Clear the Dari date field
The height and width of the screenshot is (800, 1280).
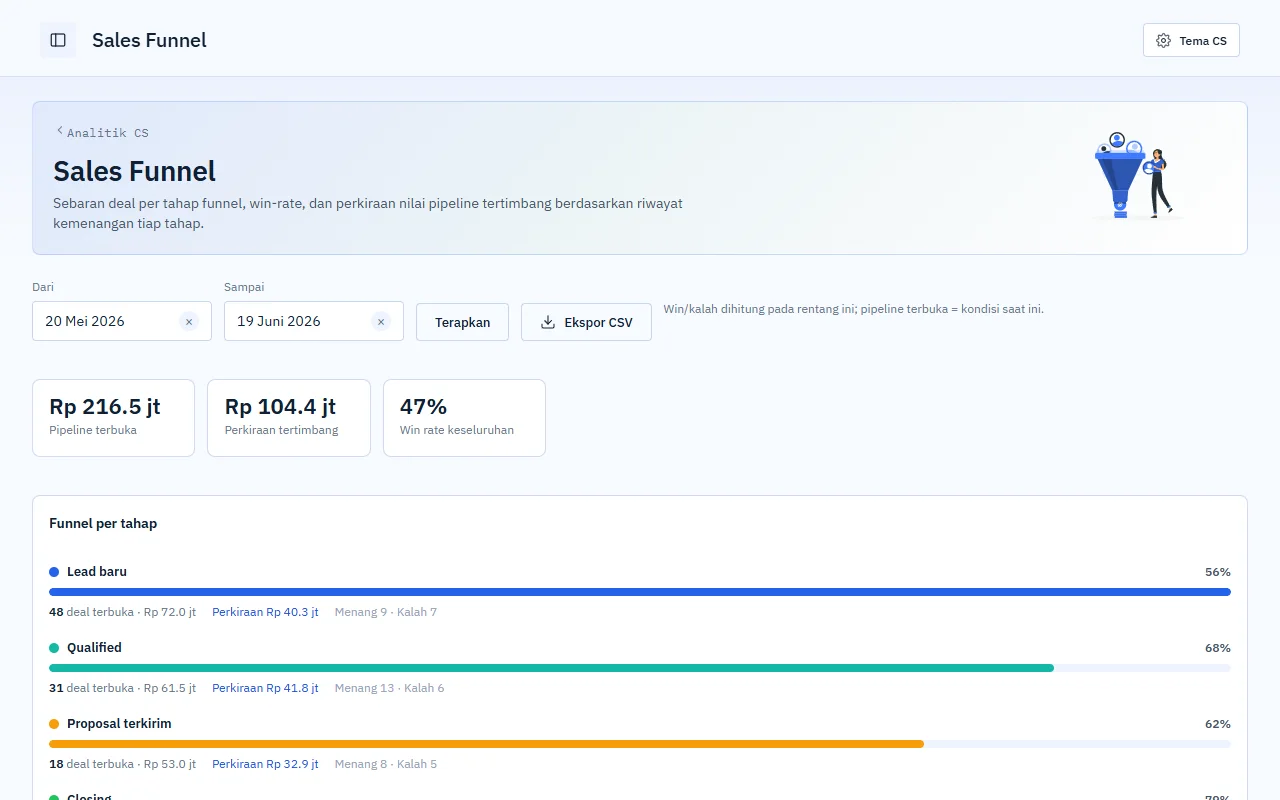(189, 321)
